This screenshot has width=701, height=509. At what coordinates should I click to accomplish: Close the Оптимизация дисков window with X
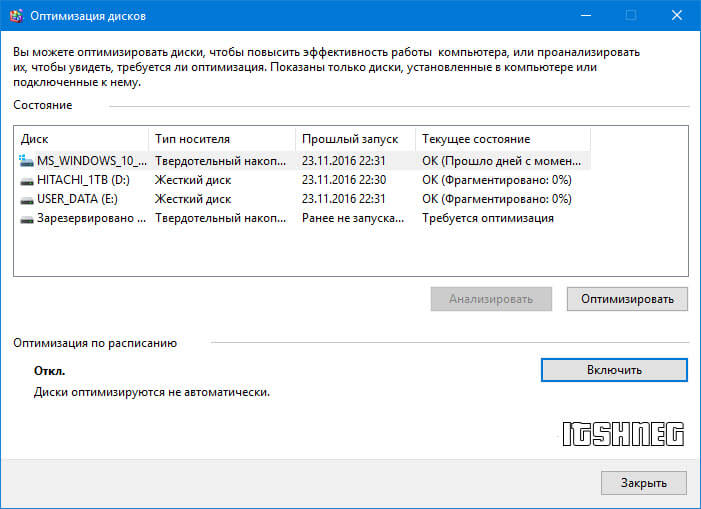point(674,15)
